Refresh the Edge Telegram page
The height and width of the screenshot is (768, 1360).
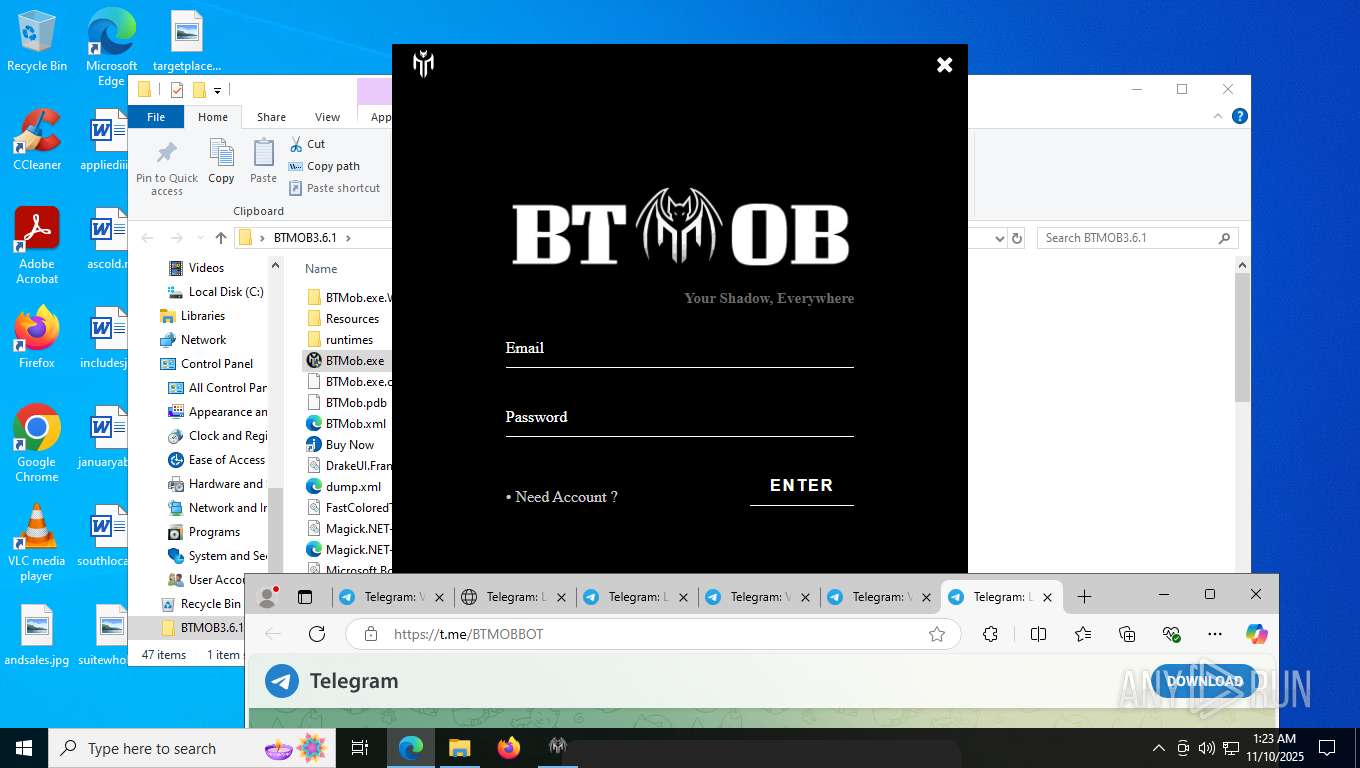coord(317,634)
